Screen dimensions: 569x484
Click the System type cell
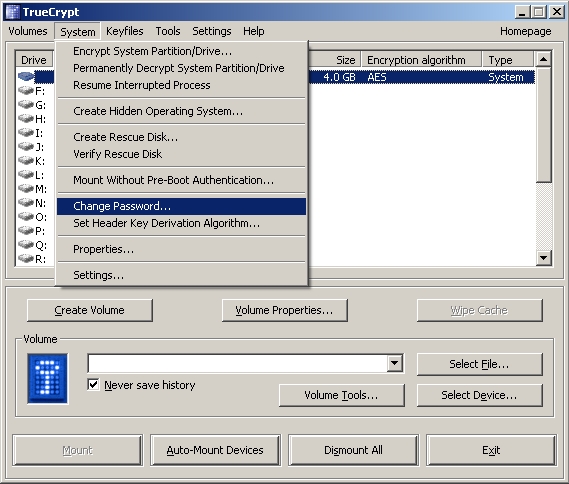506,77
